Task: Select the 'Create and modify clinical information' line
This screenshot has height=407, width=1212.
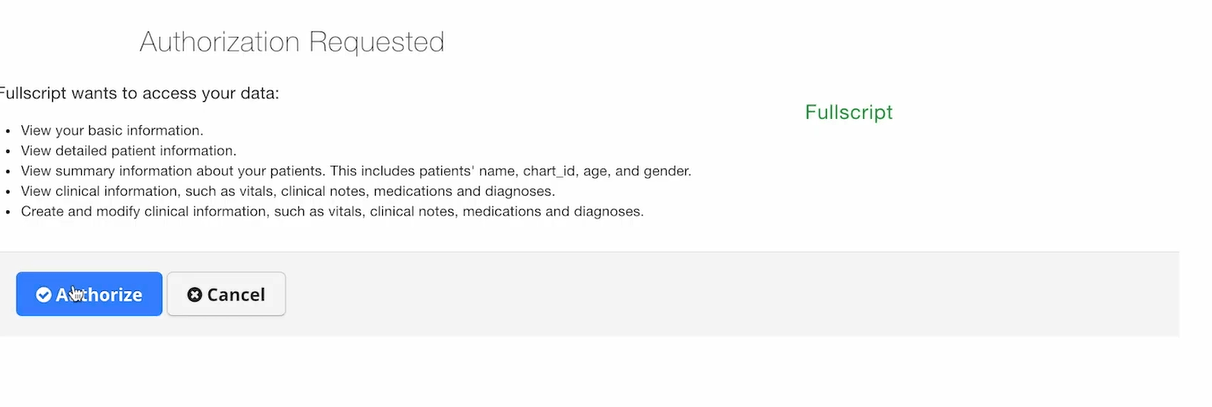Action: (x=333, y=211)
